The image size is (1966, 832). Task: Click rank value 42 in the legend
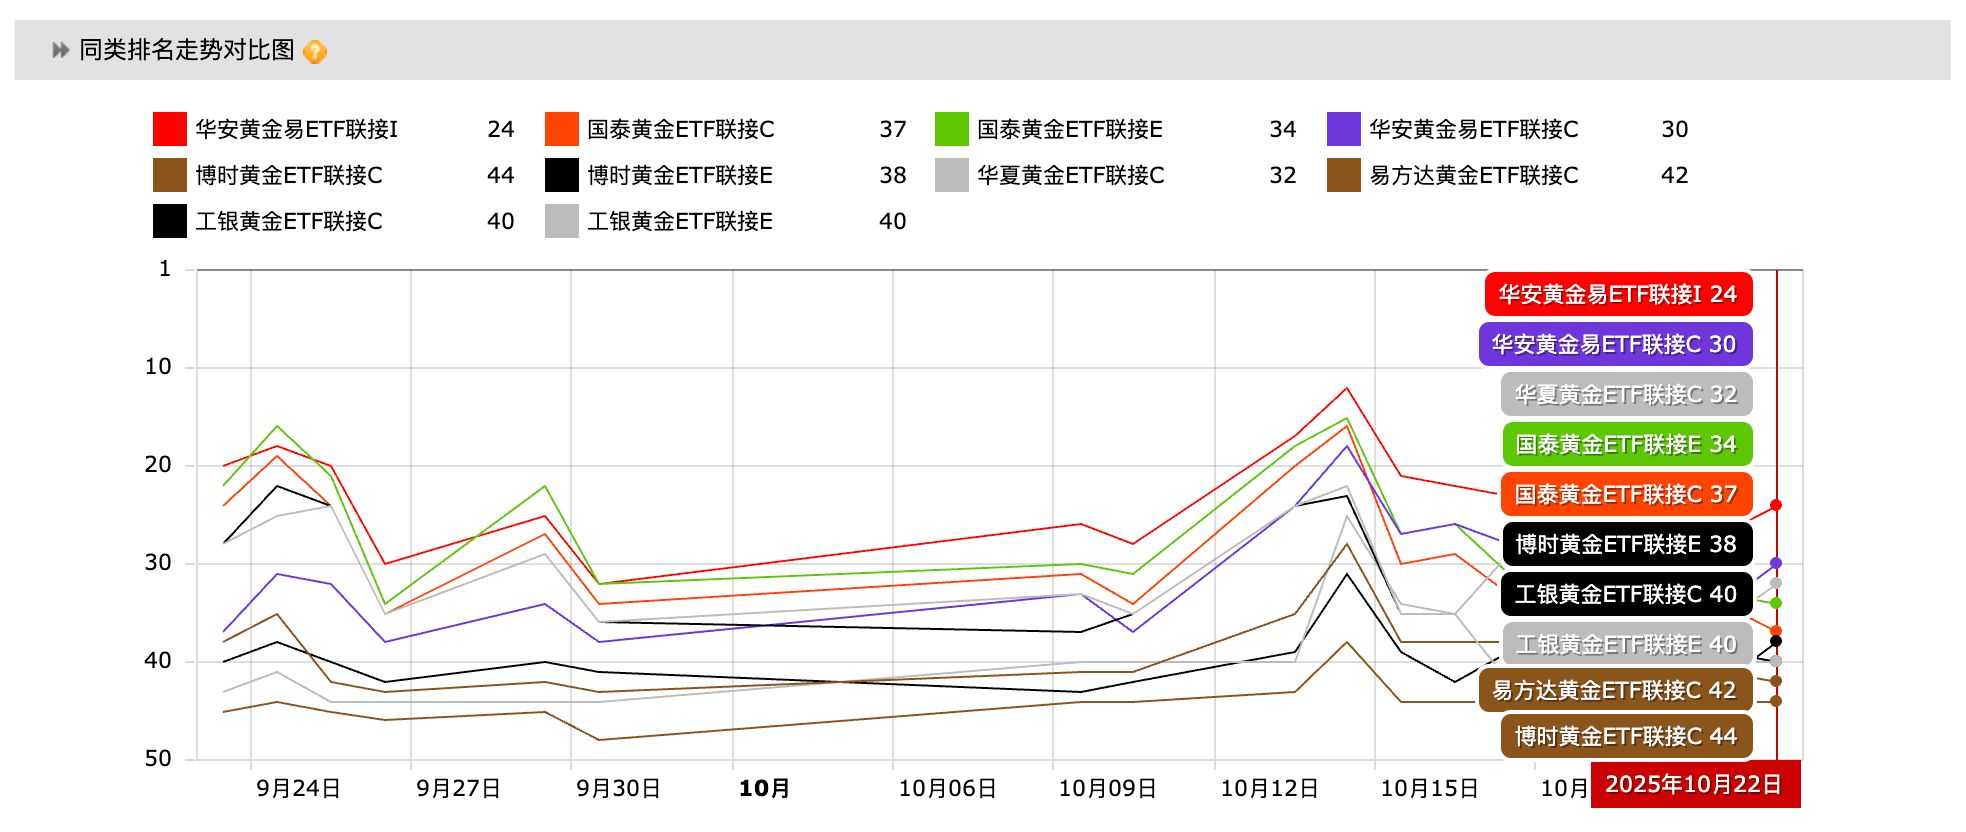pos(1675,175)
